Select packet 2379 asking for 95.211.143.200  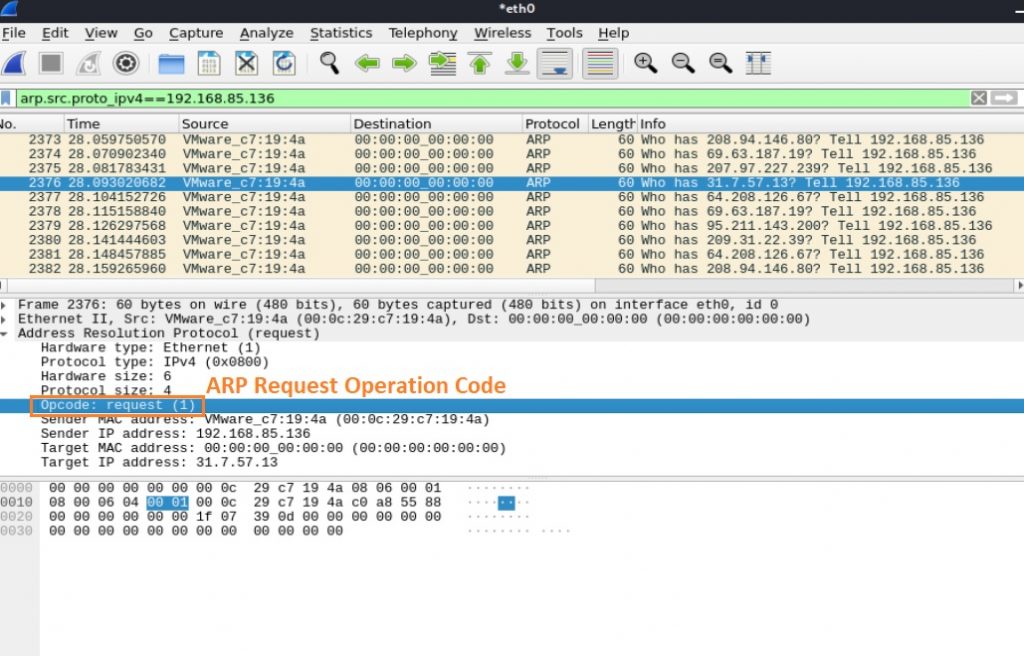512,225
